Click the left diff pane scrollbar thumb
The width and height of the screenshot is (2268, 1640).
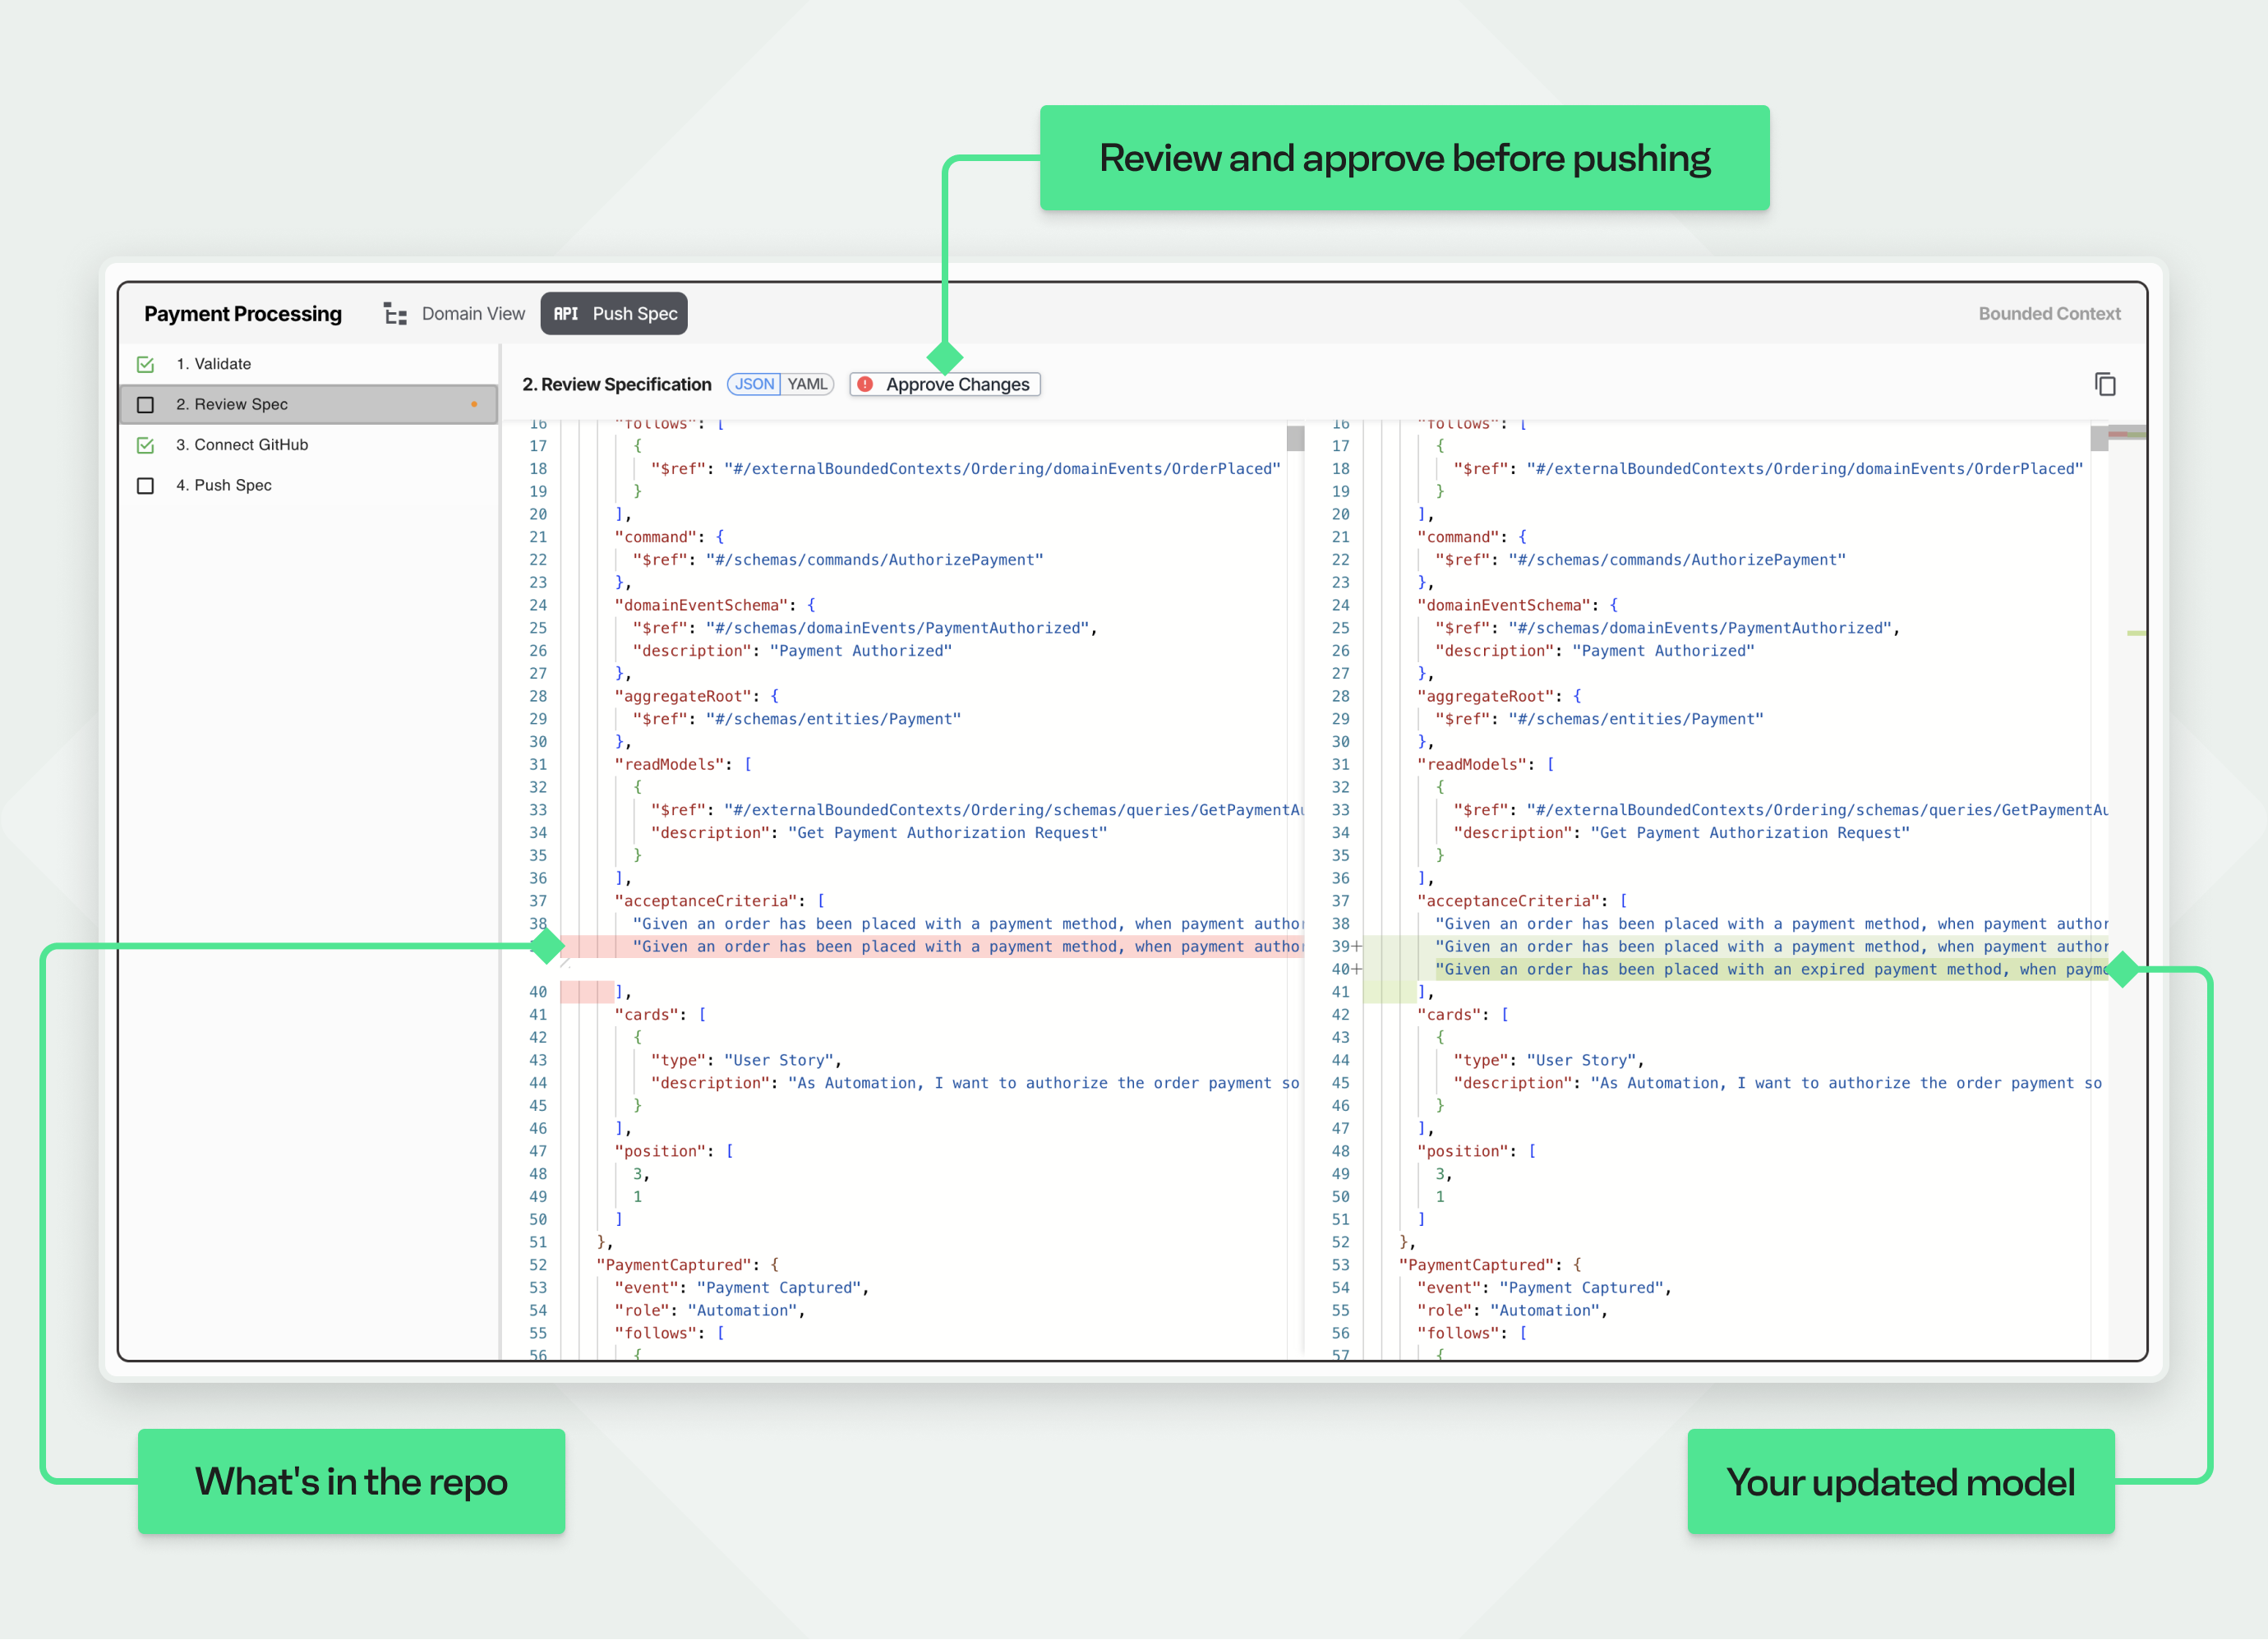tap(1295, 438)
